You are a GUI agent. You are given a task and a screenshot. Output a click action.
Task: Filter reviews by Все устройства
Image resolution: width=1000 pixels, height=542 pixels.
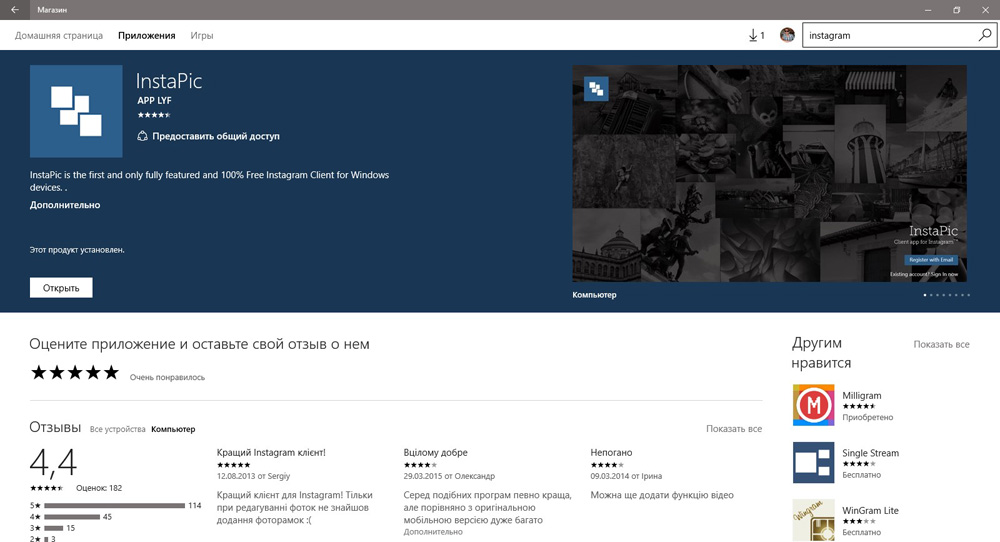pos(117,429)
